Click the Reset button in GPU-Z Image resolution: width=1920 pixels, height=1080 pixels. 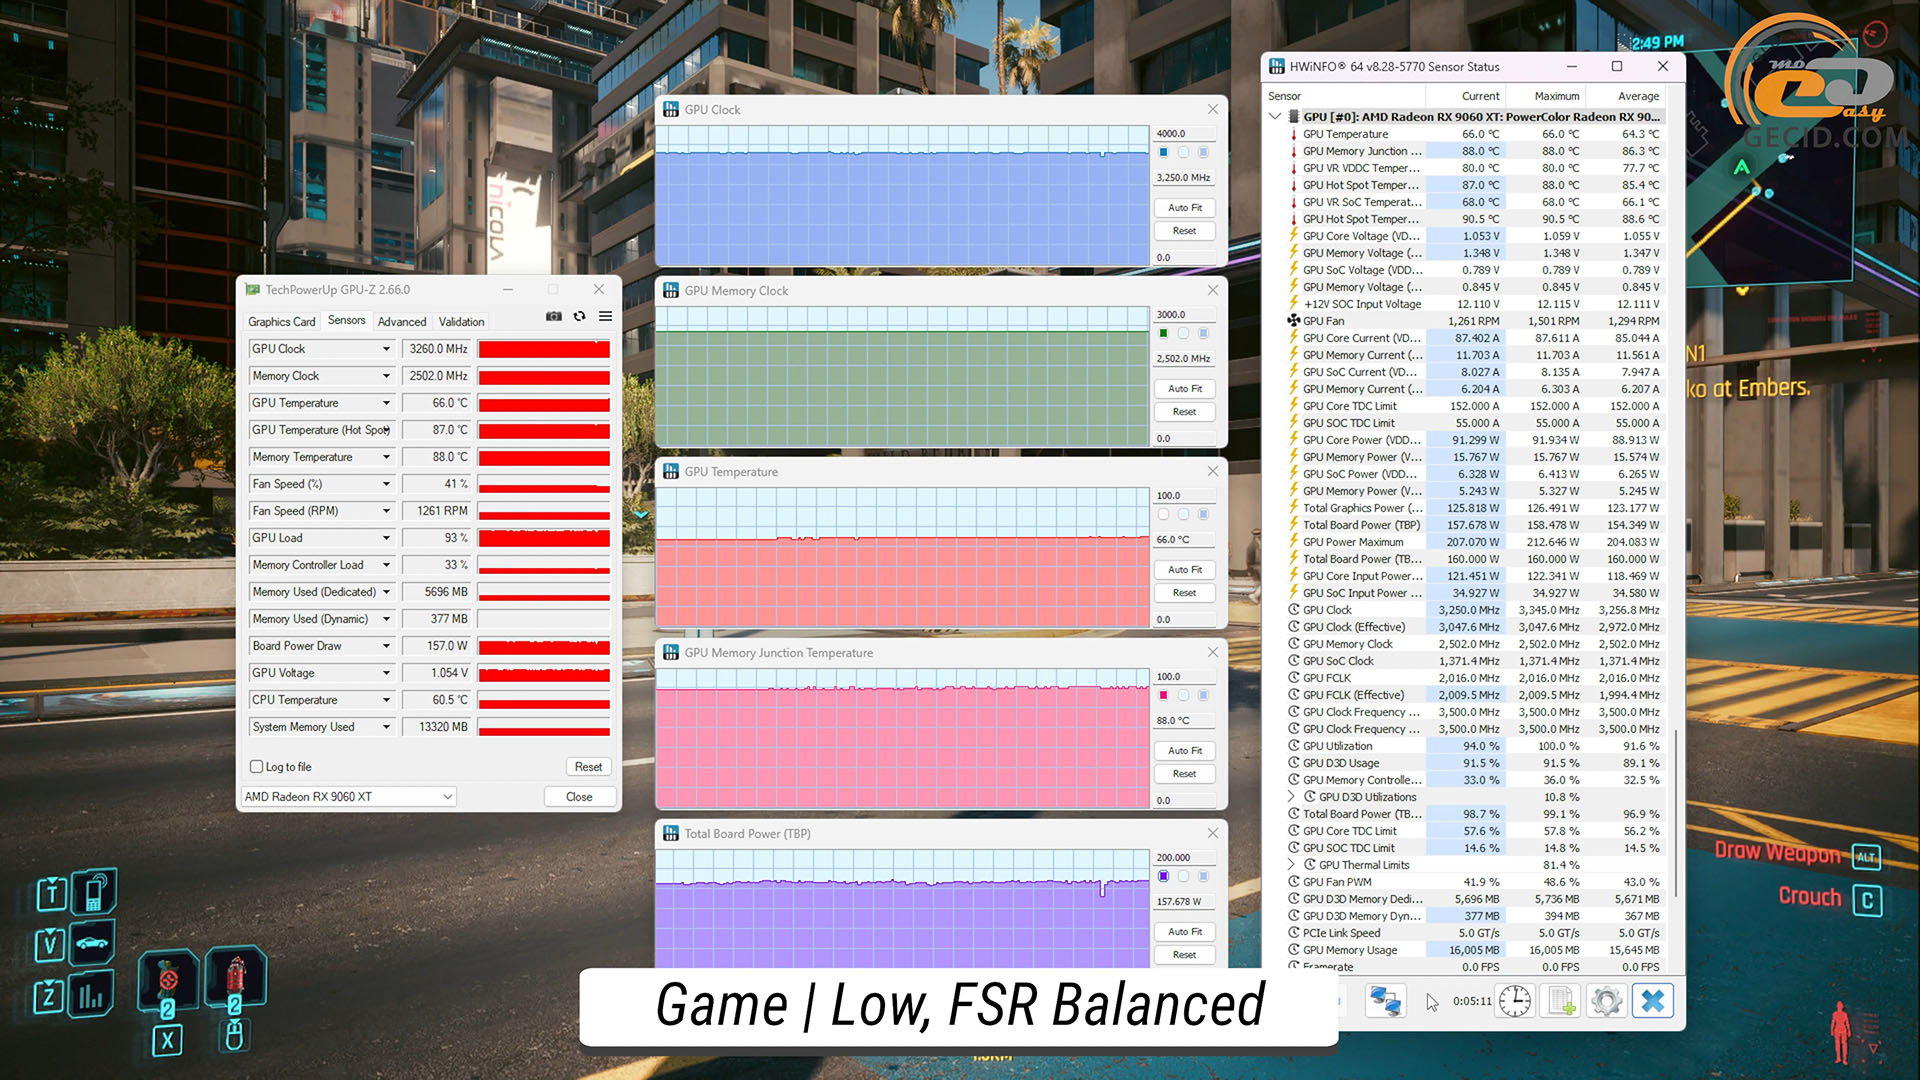[x=588, y=767]
